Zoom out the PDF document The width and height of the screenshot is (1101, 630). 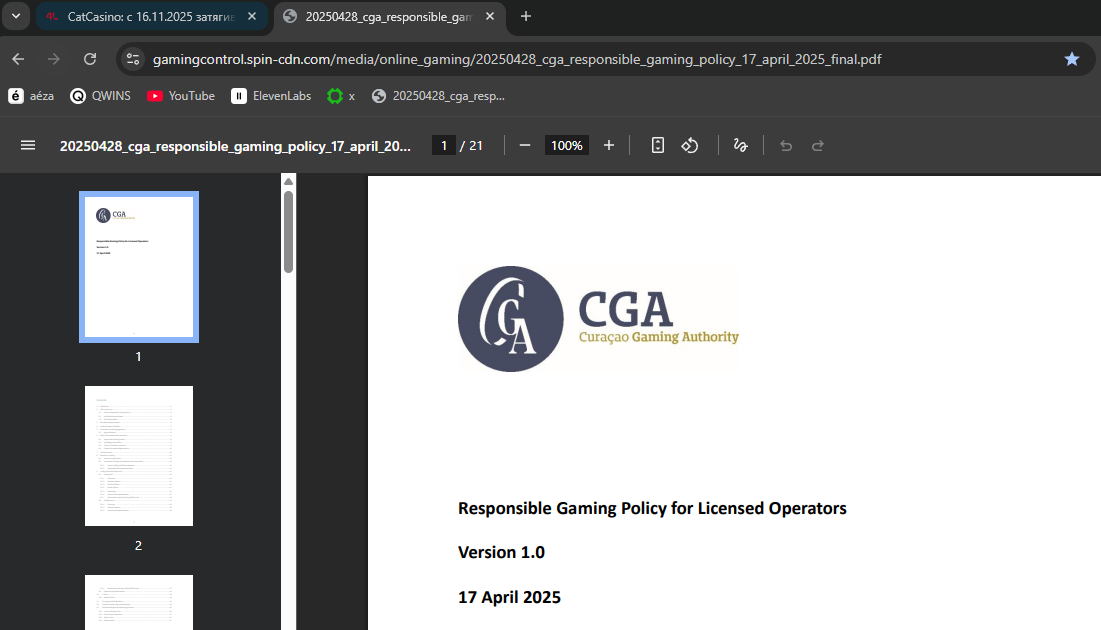pos(525,145)
